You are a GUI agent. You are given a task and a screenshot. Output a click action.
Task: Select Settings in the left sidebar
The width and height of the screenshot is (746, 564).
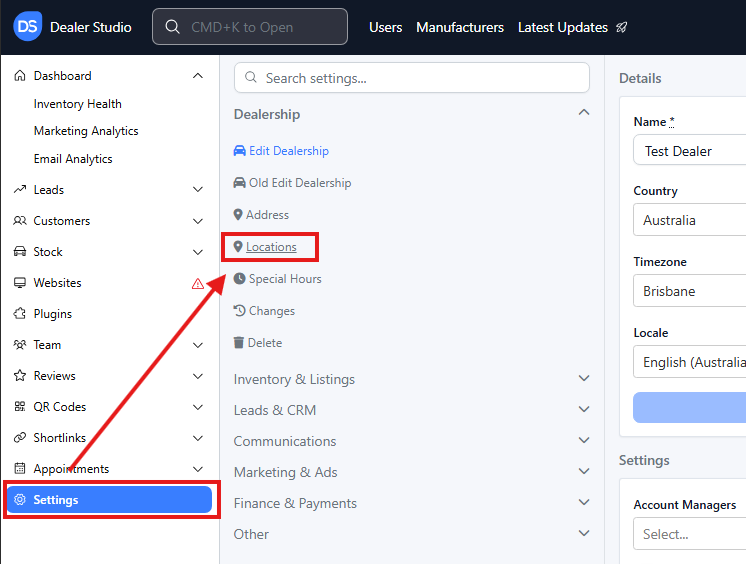tap(109, 500)
